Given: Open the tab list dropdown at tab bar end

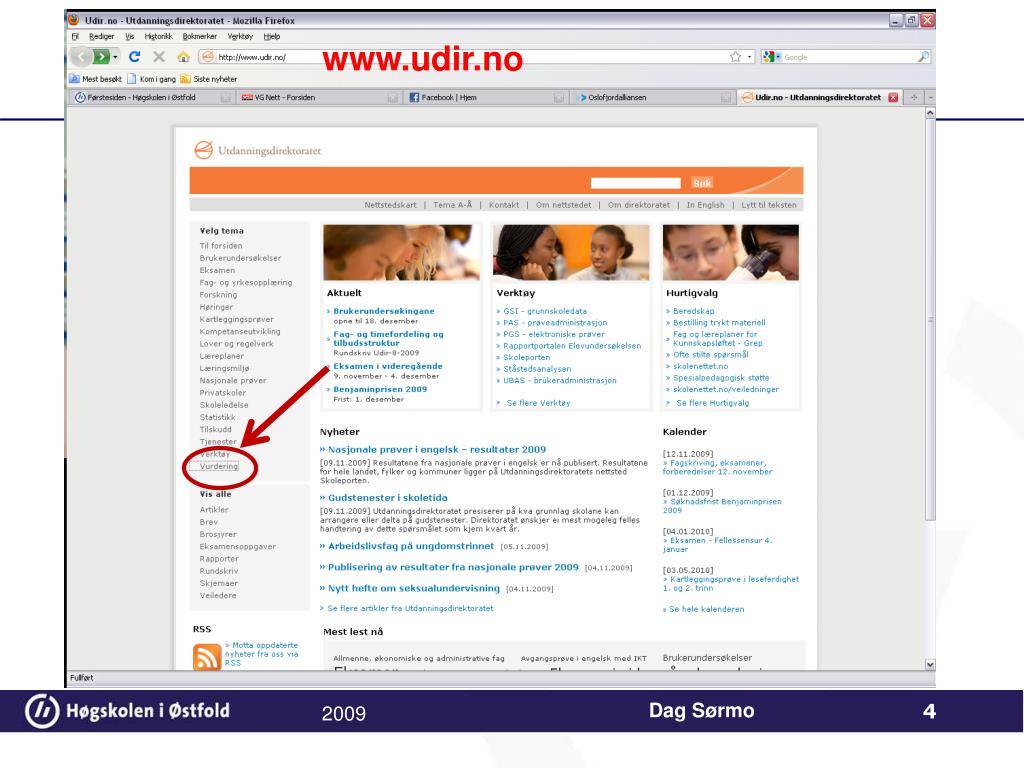Looking at the screenshot, I should (931, 97).
